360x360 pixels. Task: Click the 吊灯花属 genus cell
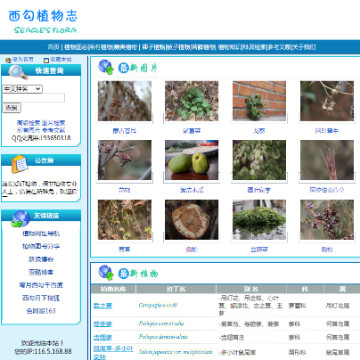pyautogui.click(x=338, y=305)
